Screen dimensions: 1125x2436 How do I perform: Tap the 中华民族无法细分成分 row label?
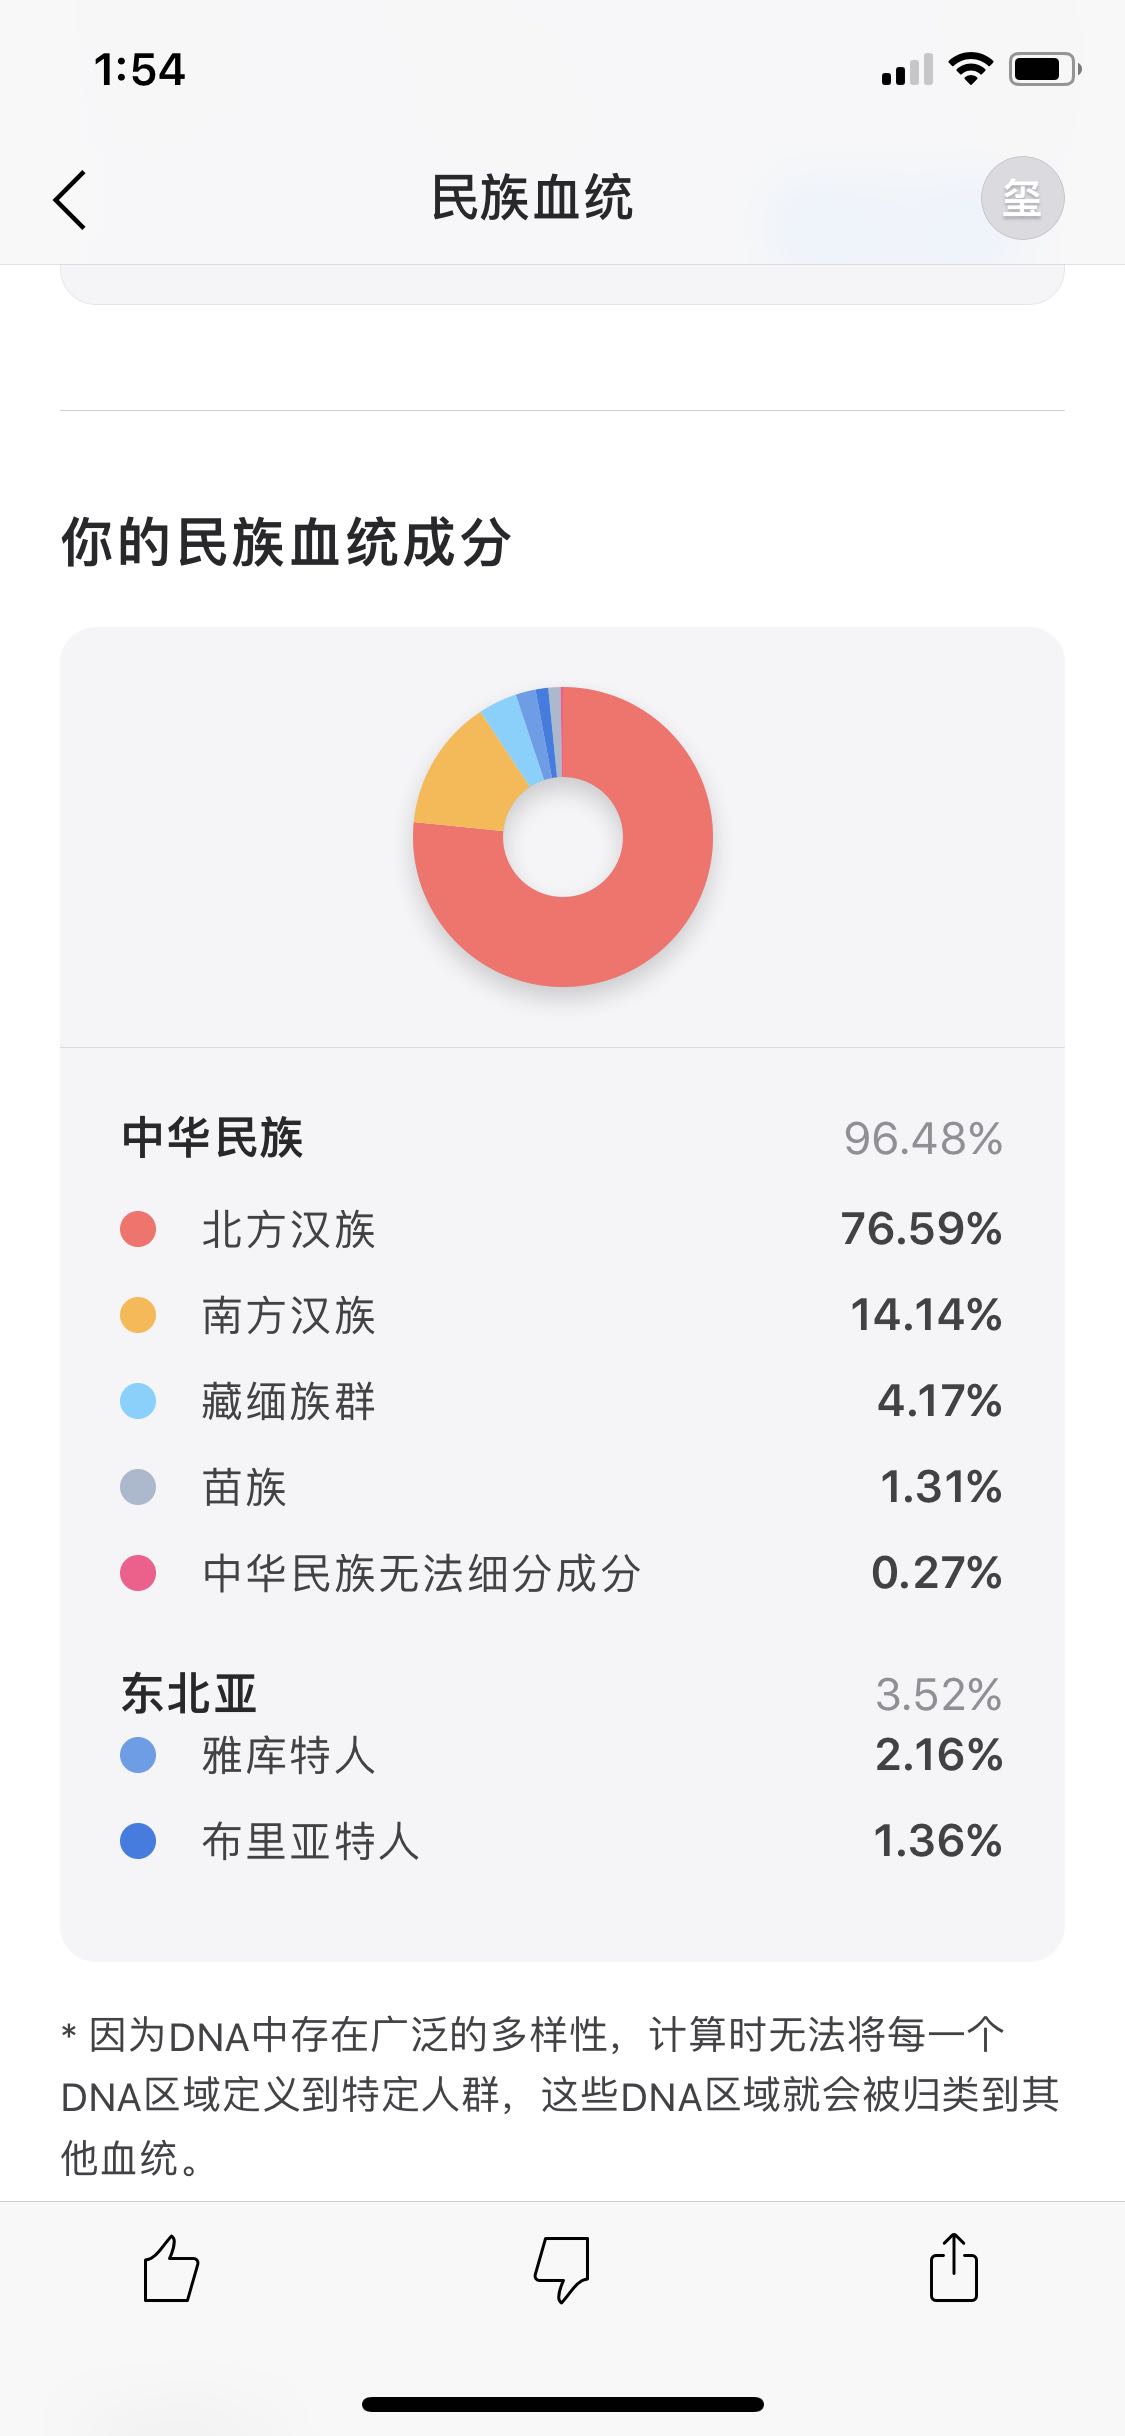(x=421, y=1573)
